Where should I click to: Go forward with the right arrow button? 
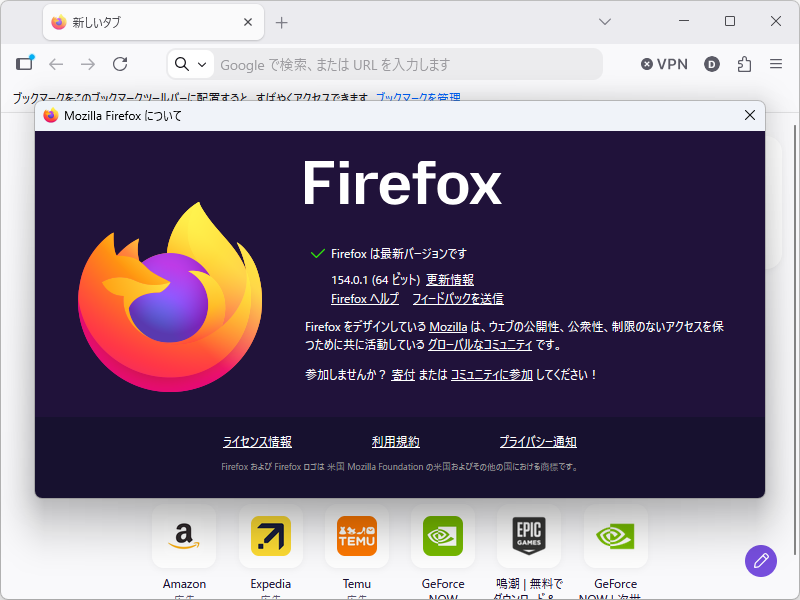point(88,64)
